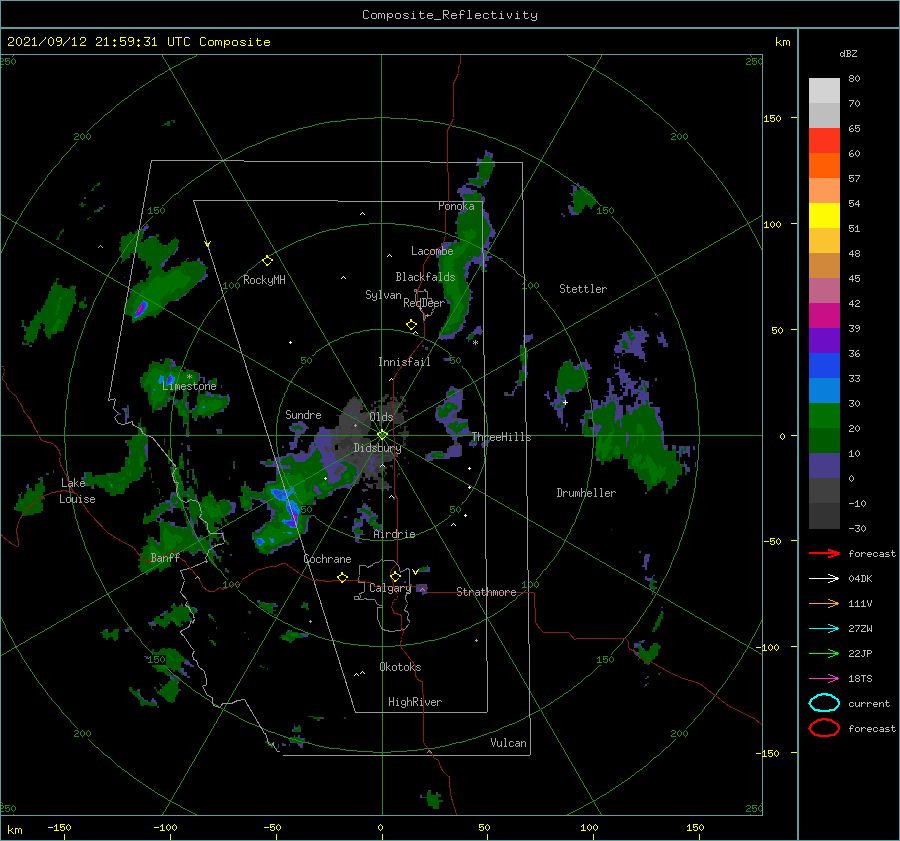Select the light gray 70-80 dBZ swatch
Image resolution: width=900 pixels, height=841 pixels.
point(824,91)
